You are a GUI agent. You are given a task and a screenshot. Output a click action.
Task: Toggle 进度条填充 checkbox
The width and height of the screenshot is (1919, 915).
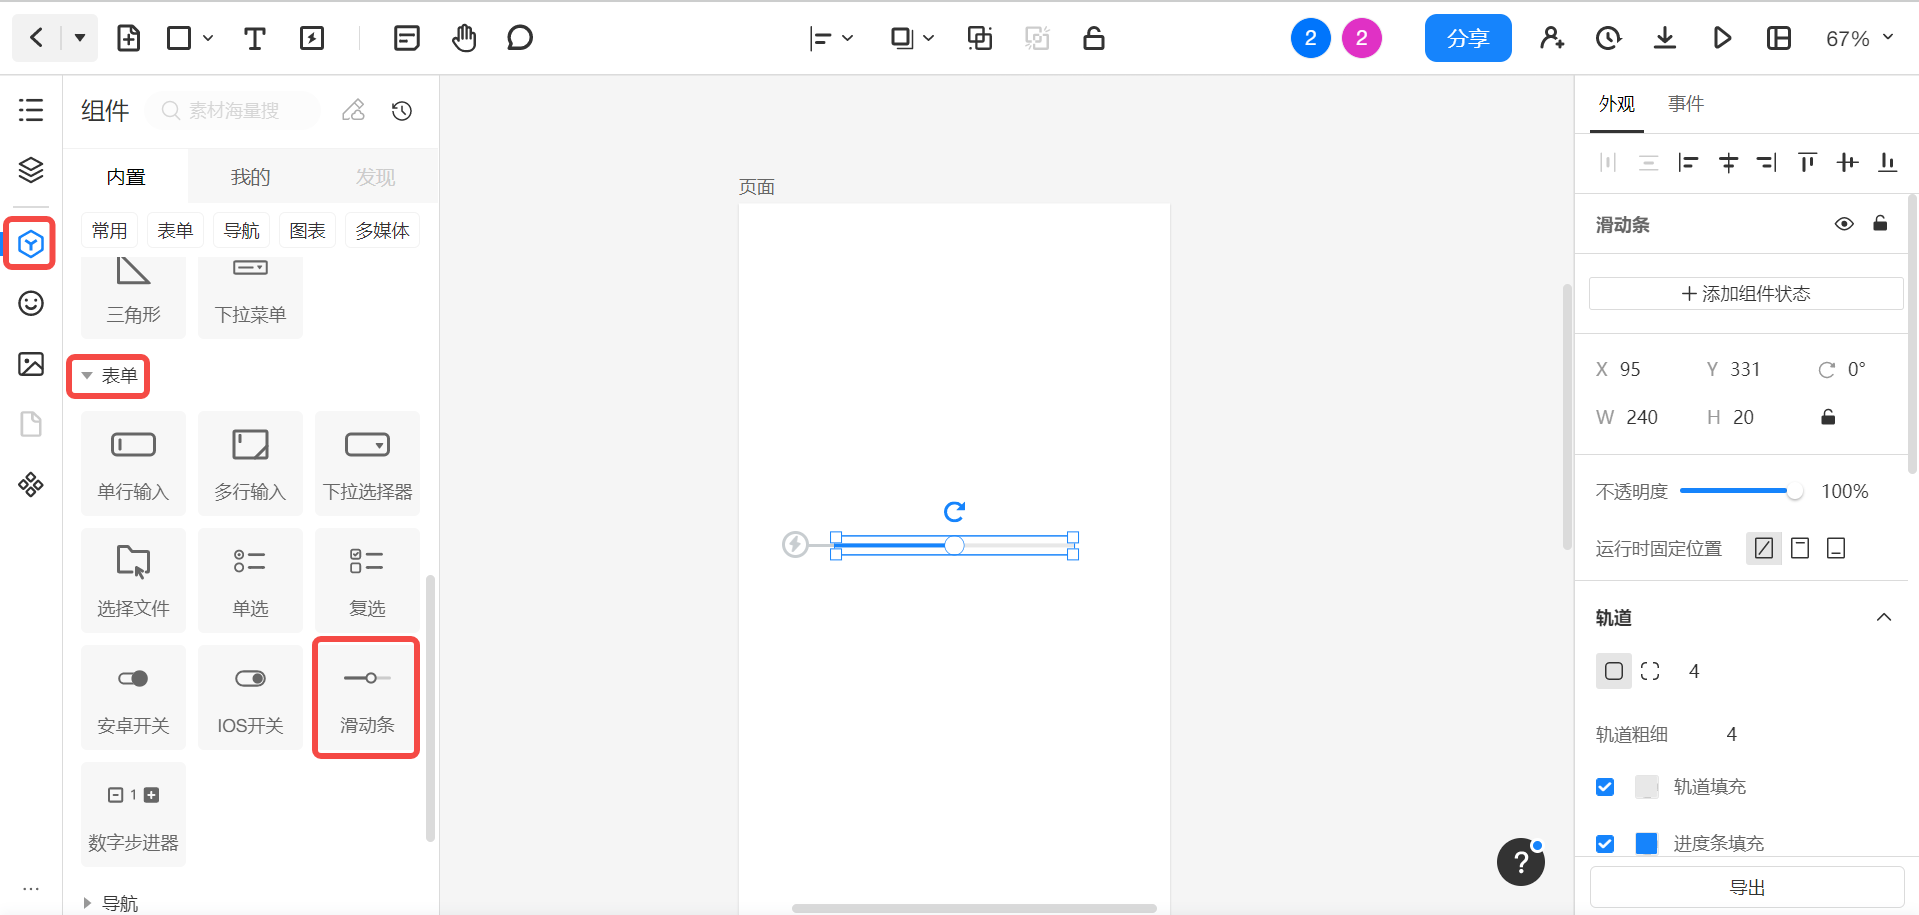(x=1605, y=843)
